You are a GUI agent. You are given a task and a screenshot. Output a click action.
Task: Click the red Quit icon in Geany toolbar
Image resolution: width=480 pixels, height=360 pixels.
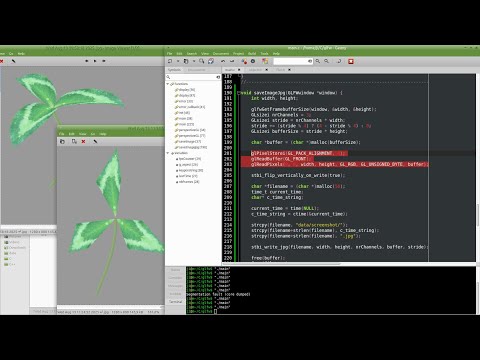pyautogui.click(x=351, y=61)
